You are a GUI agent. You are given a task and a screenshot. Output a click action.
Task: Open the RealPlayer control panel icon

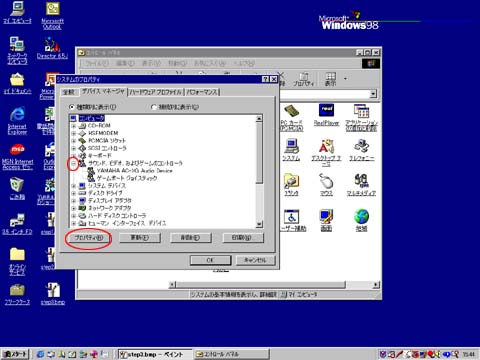coord(326,111)
